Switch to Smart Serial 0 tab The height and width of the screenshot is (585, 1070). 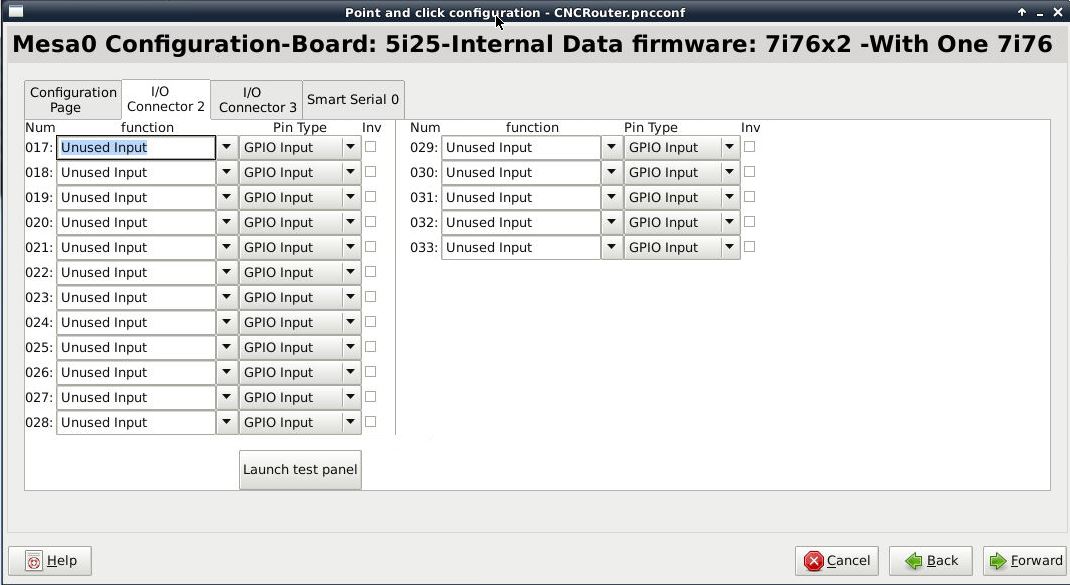pyautogui.click(x=353, y=100)
